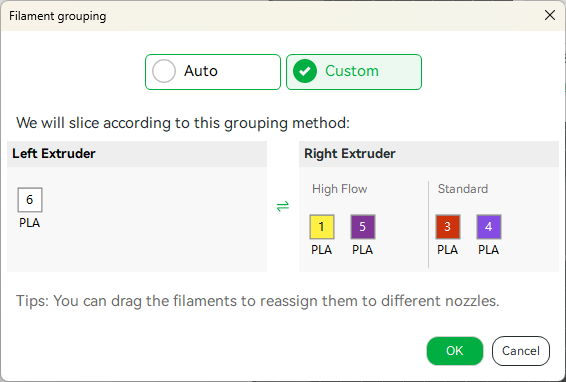Click the PLA label under filament 6
Image resolution: width=566 pixels, height=382 pixels.
pos(30,223)
